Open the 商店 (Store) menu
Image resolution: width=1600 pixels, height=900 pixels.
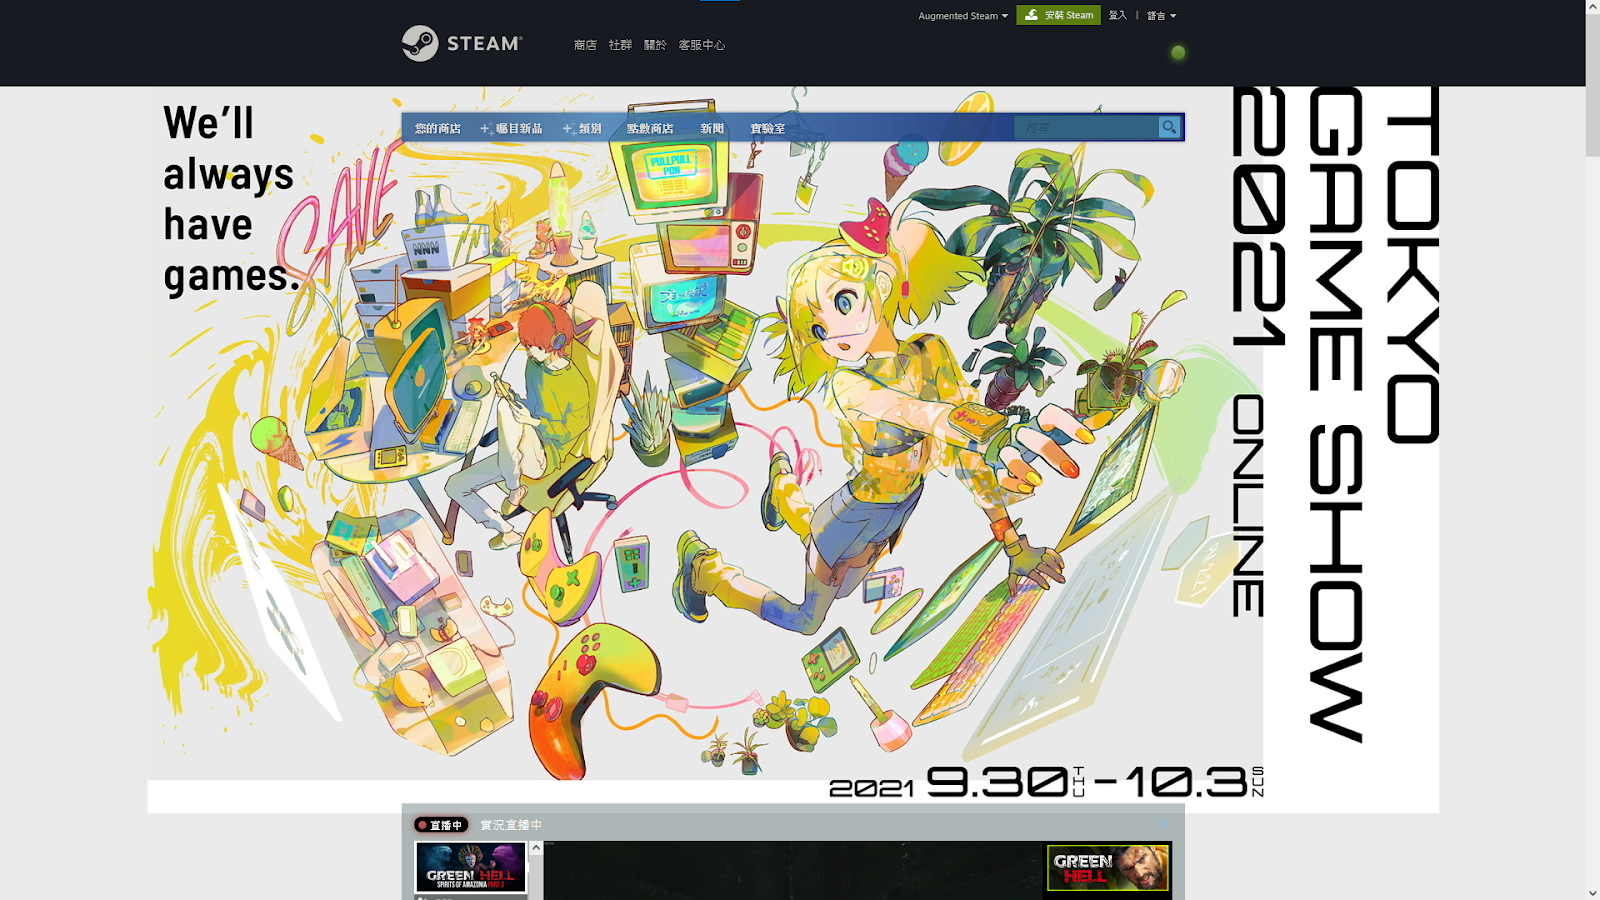point(585,45)
